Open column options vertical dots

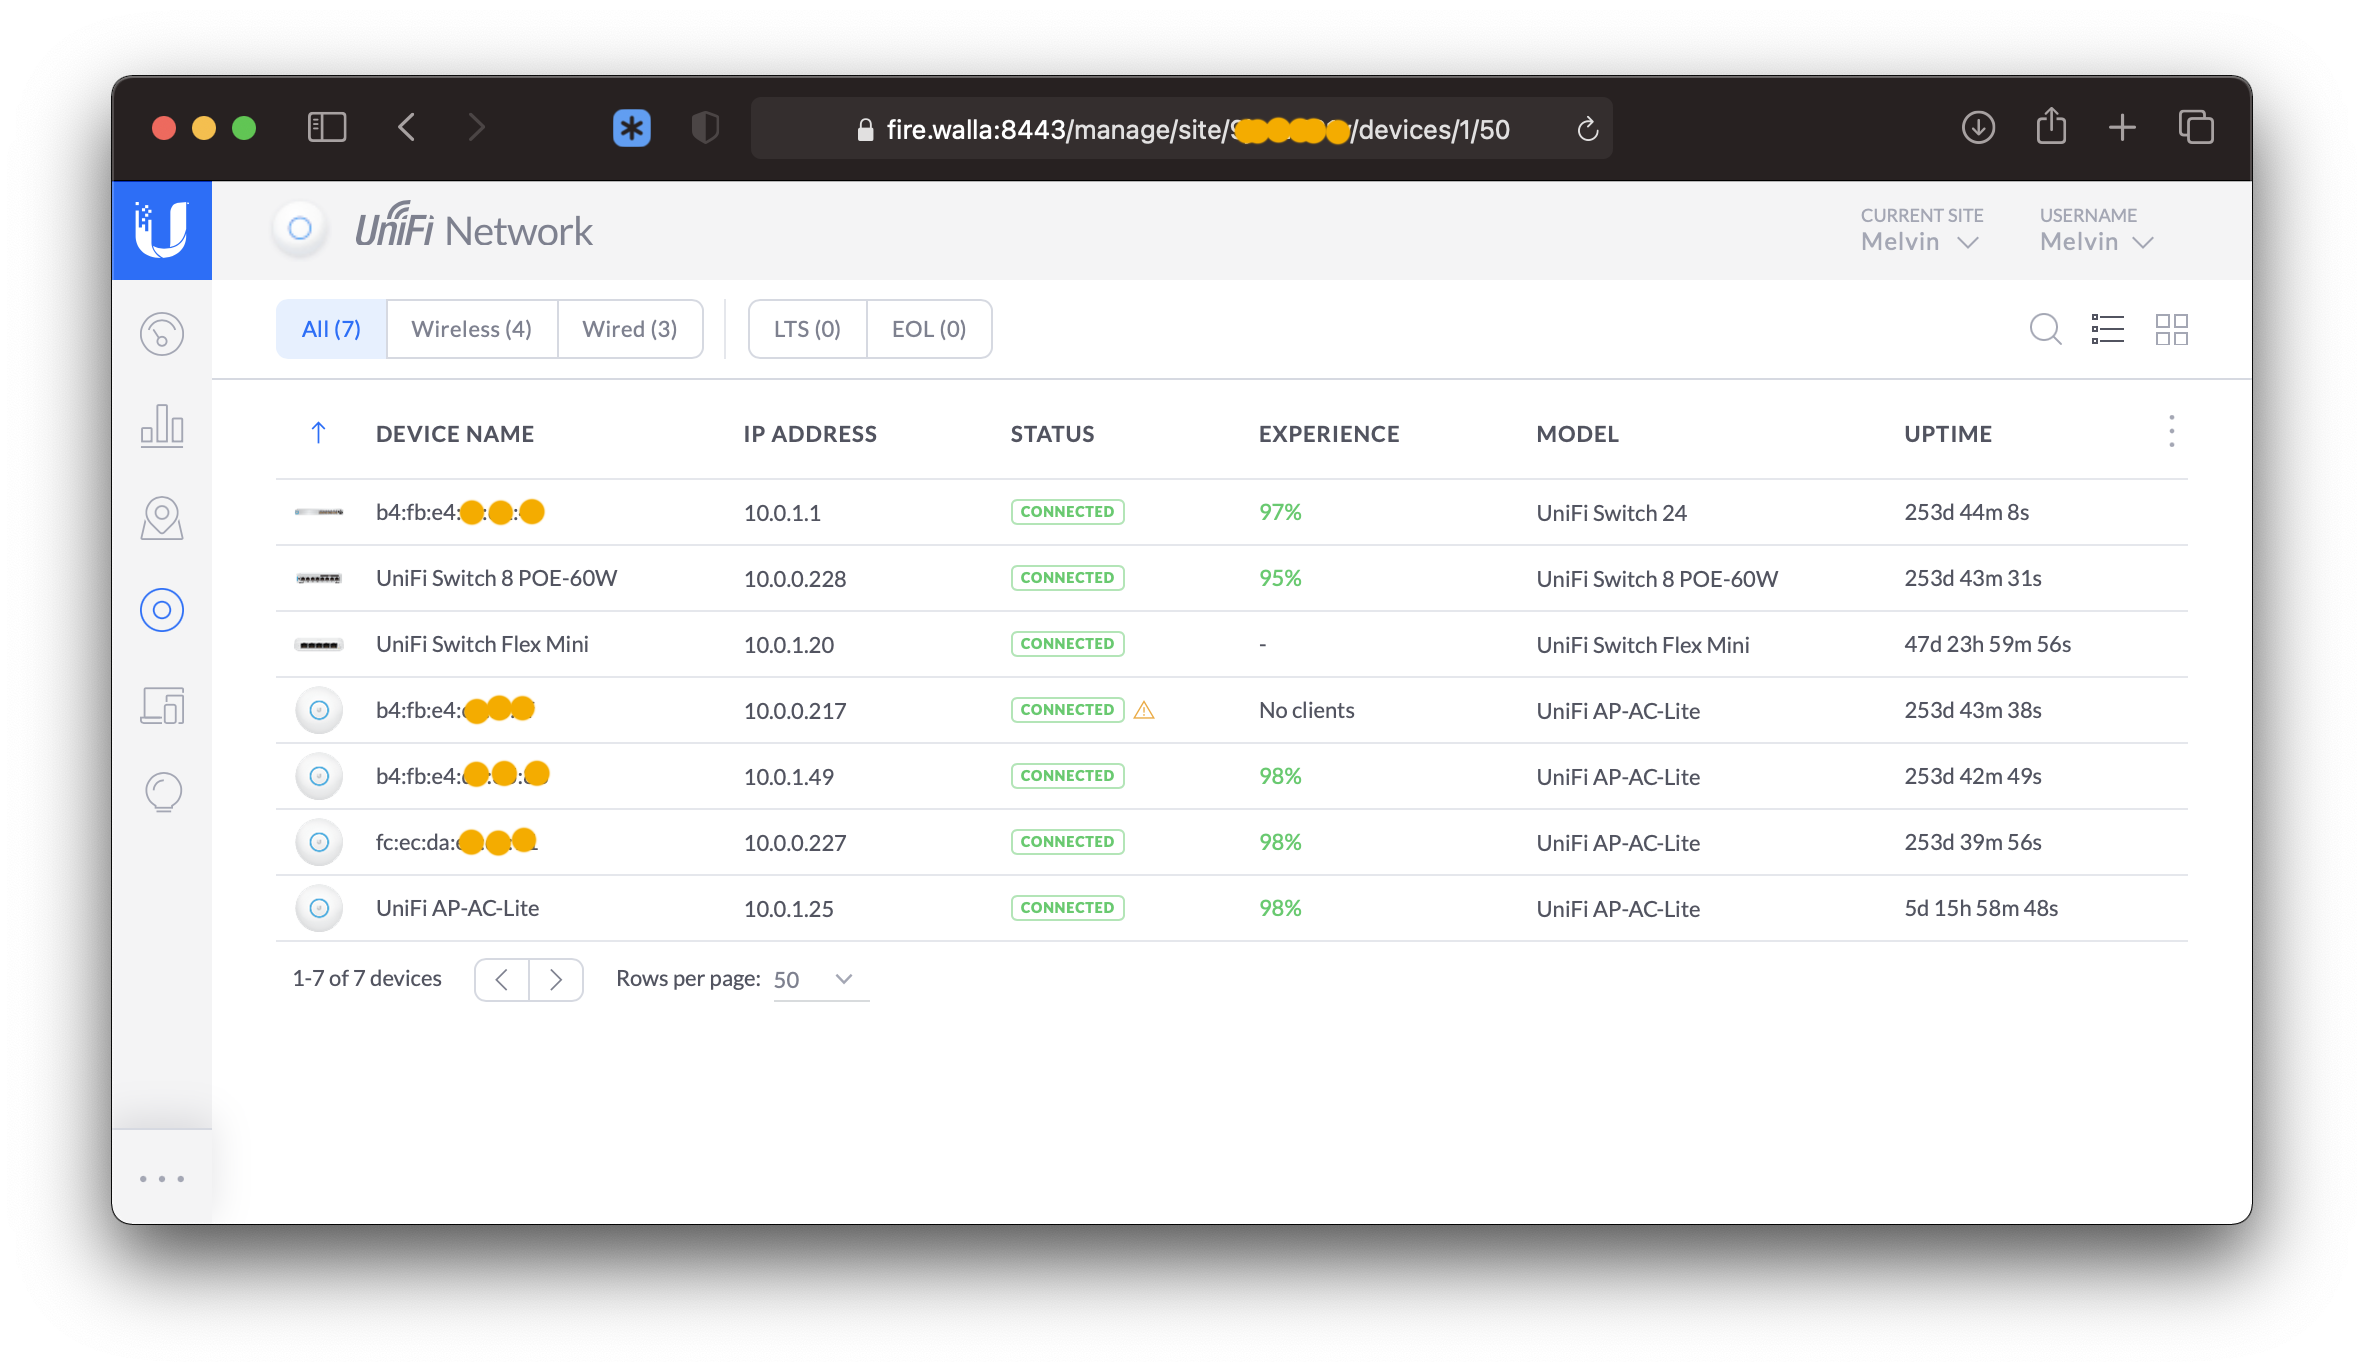[x=2172, y=431]
